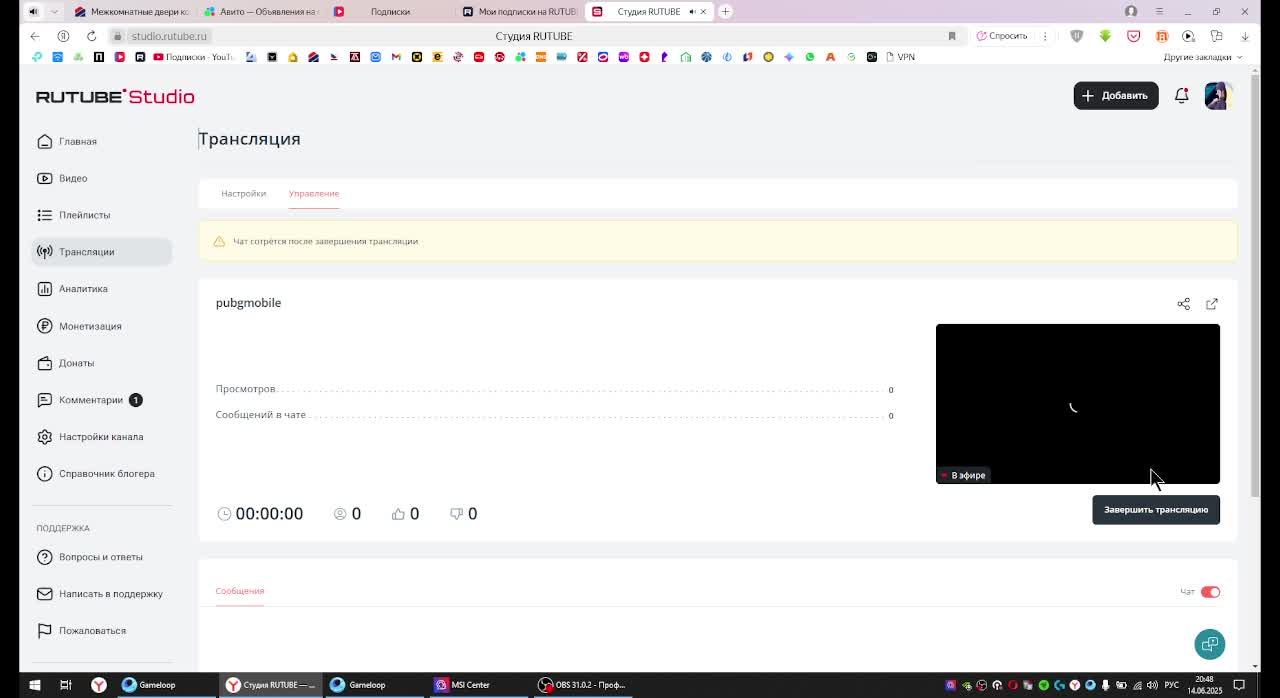This screenshot has width=1280, height=698.
Task: Select the Сообщения tab
Action: [x=240, y=591]
